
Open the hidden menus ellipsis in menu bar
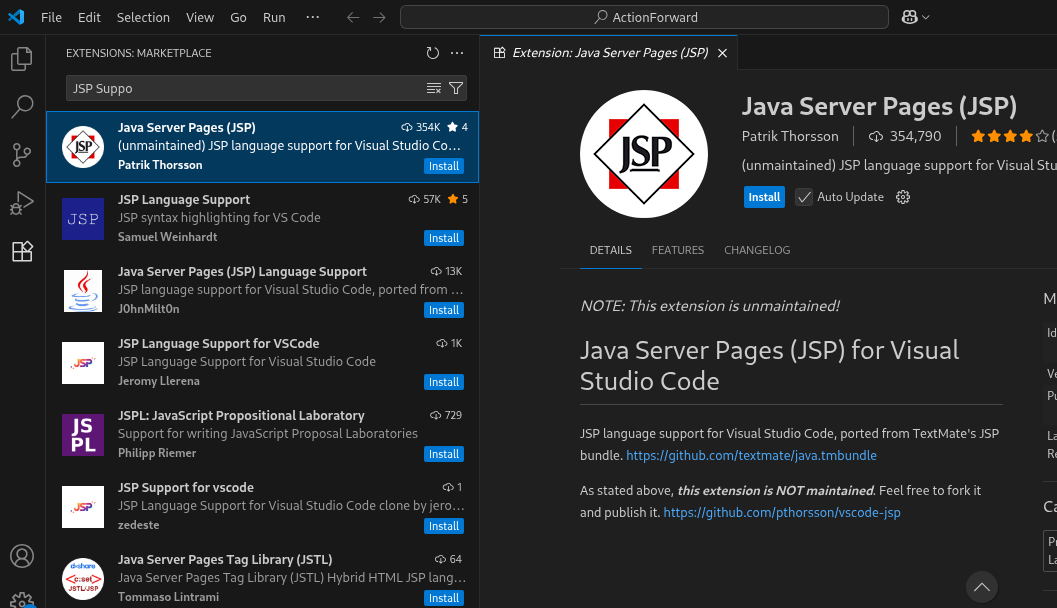pos(312,18)
